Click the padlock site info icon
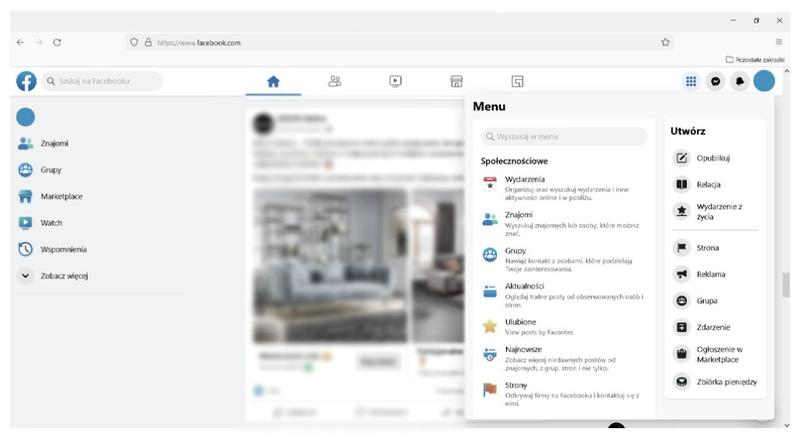 [x=148, y=42]
